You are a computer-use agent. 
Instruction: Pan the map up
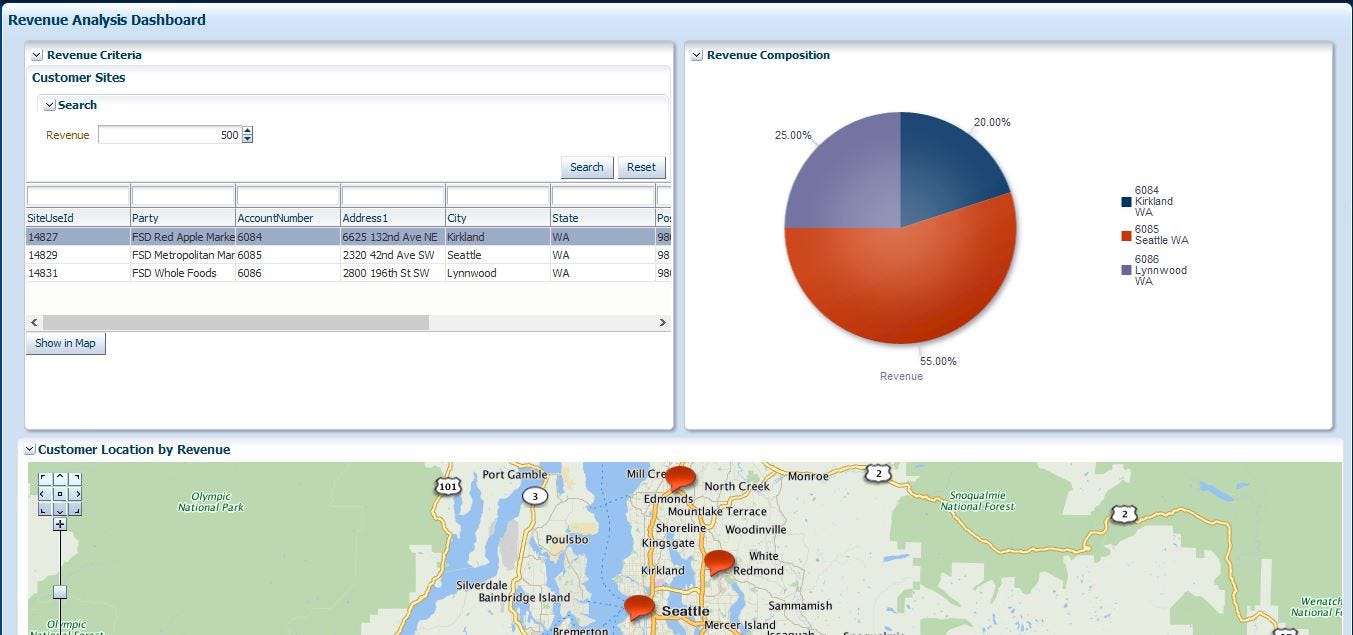tap(60, 479)
